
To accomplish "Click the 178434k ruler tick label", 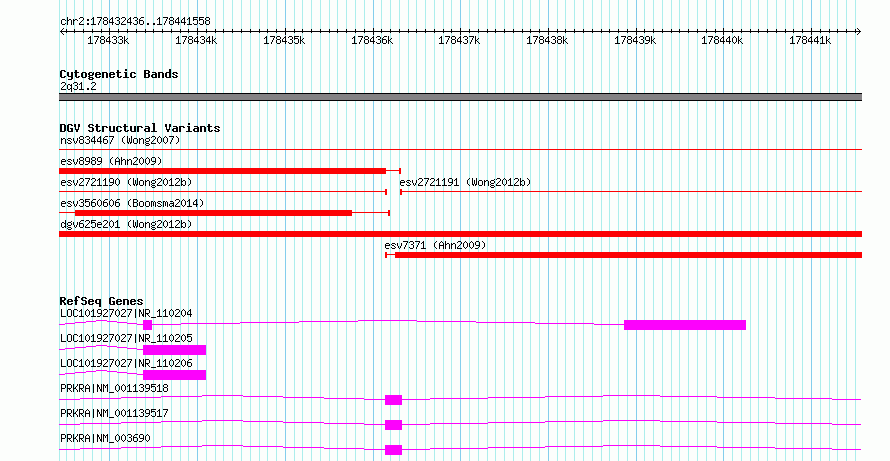I will click(196, 40).
